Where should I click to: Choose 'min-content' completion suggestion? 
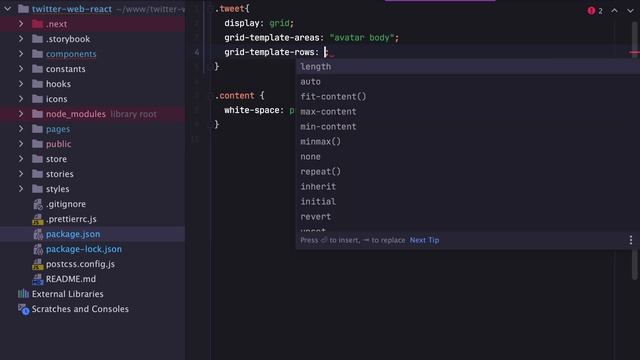pos(468,127)
